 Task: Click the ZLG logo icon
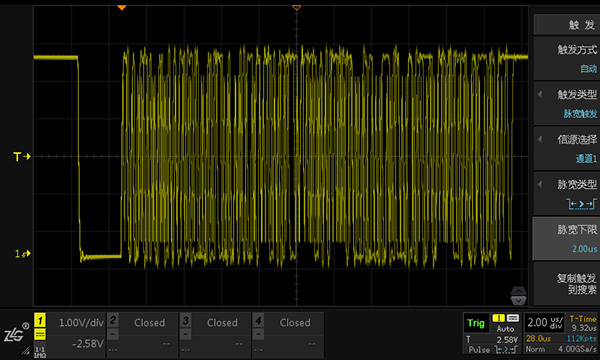tap(15, 335)
